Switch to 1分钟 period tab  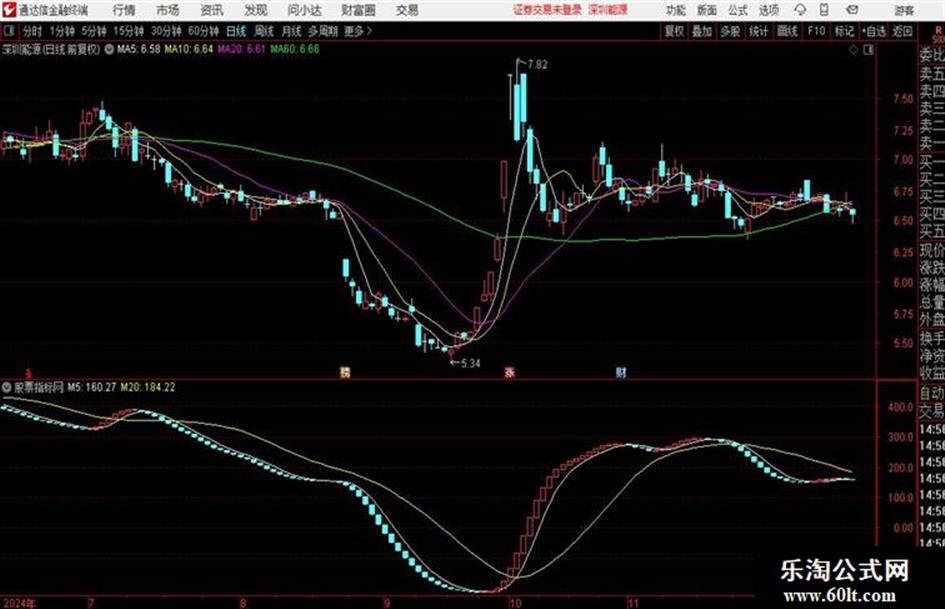tap(61, 31)
